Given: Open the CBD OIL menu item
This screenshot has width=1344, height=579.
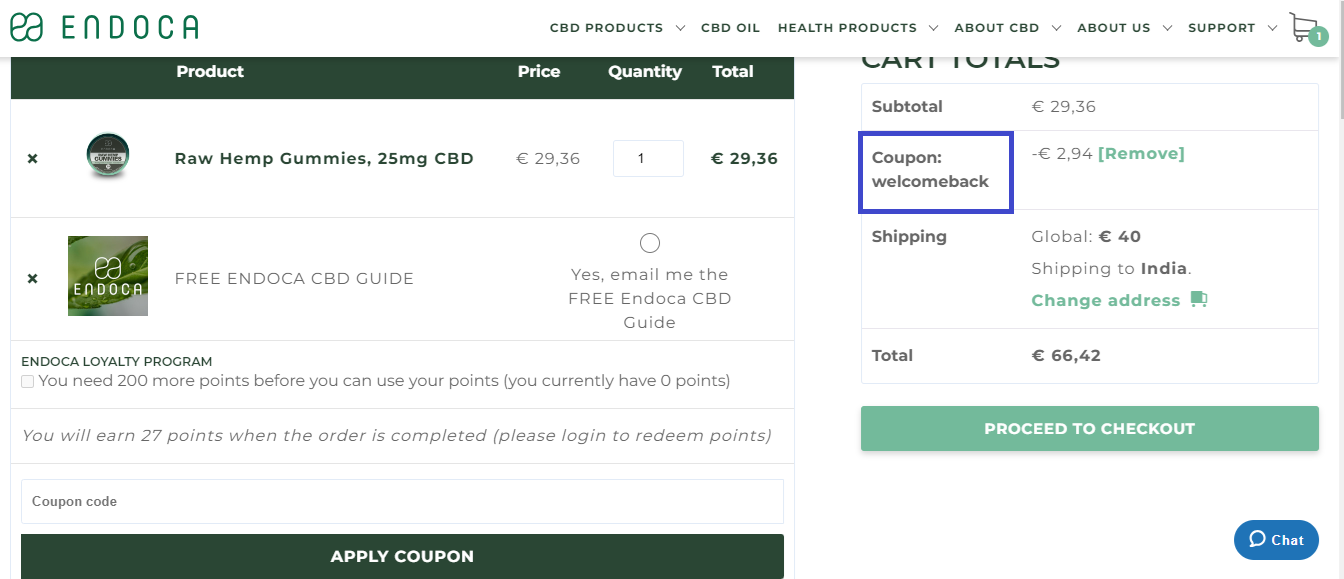Looking at the screenshot, I should 731,27.
